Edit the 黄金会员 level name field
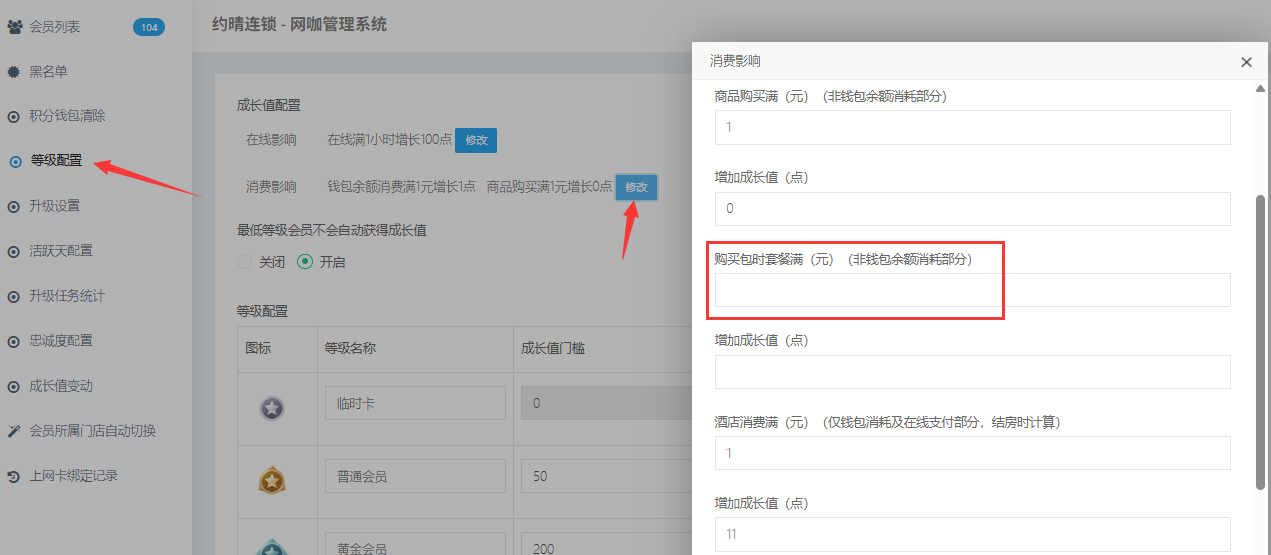Viewport: 1271px width, 555px height. tap(415, 544)
